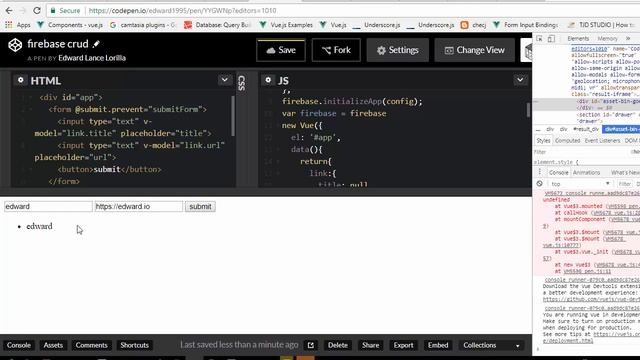This screenshot has width=640, height=360.
Task: Switch to DevTools Elements tab
Action: click(578, 39)
